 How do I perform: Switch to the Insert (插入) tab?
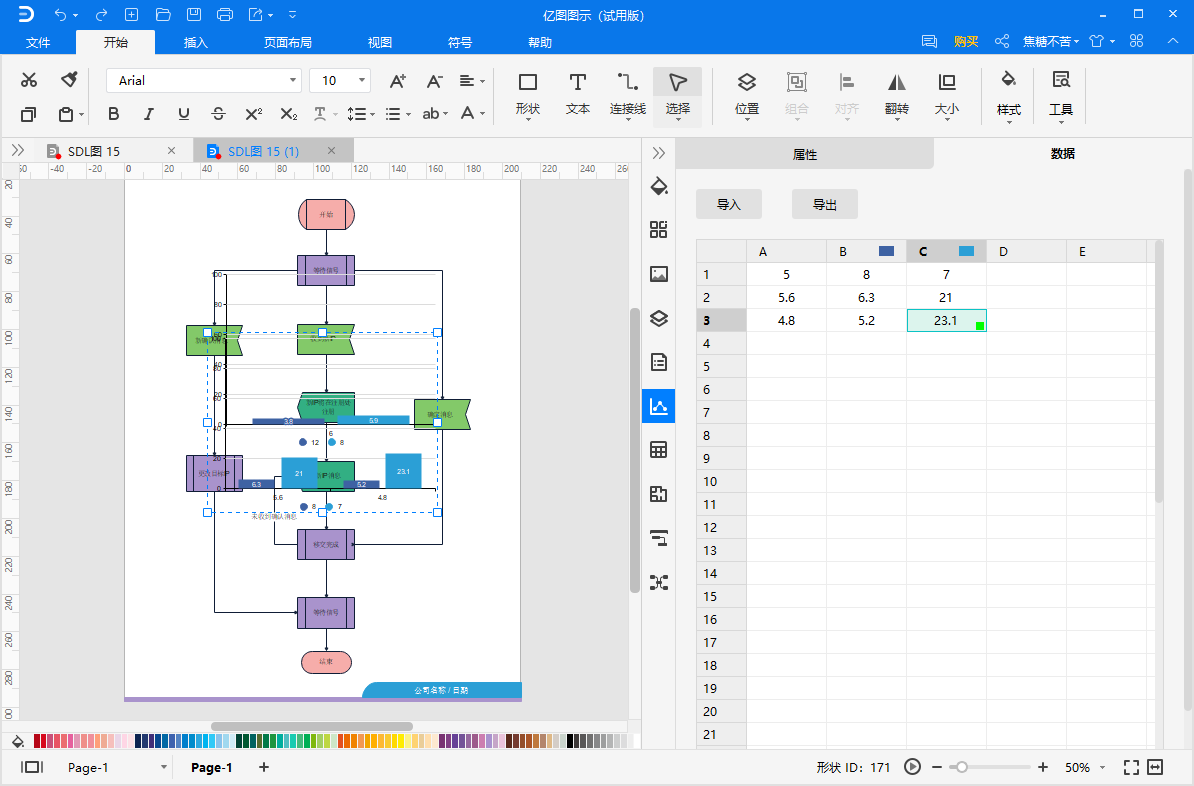tap(196, 42)
